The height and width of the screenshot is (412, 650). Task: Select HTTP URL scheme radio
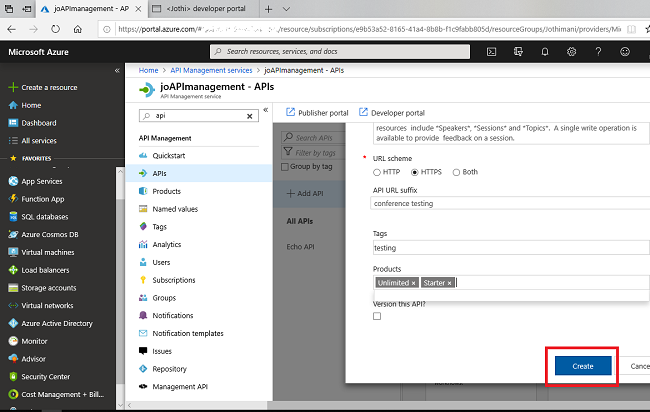pos(376,172)
